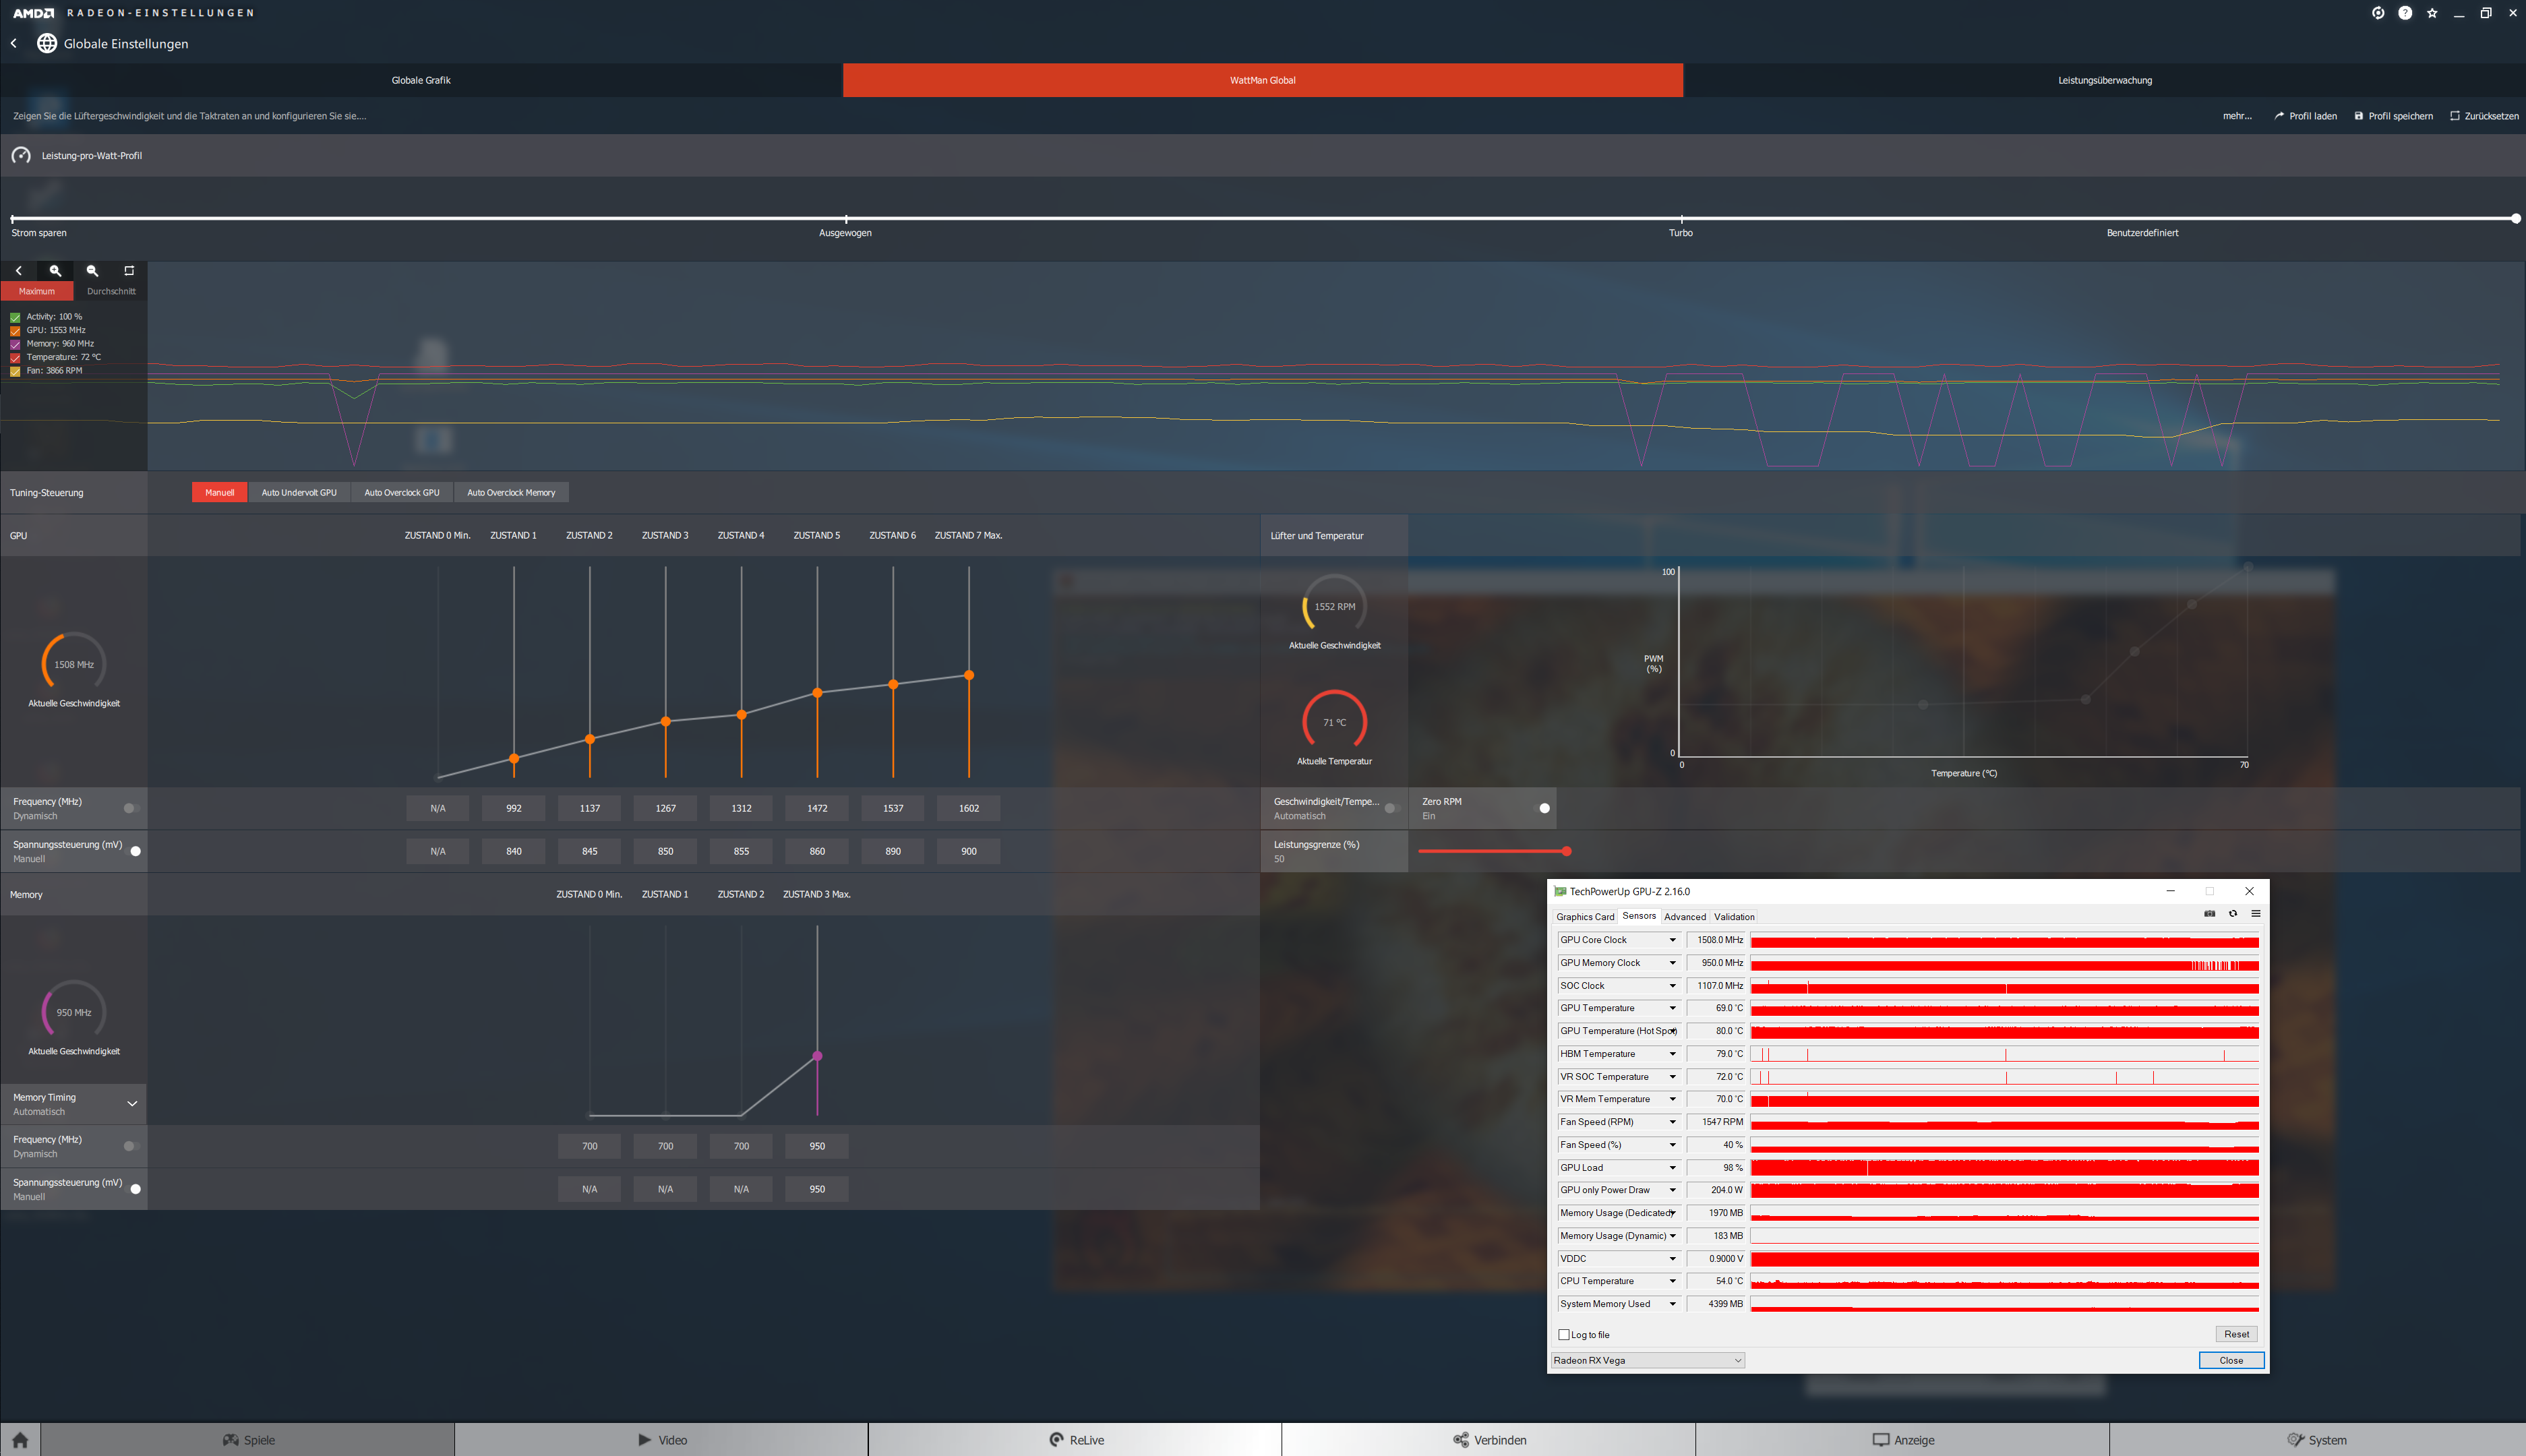Screen dimensions: 2526x1456
Task: Zoom in on the WattMan graph
Action: coord(55,271)
